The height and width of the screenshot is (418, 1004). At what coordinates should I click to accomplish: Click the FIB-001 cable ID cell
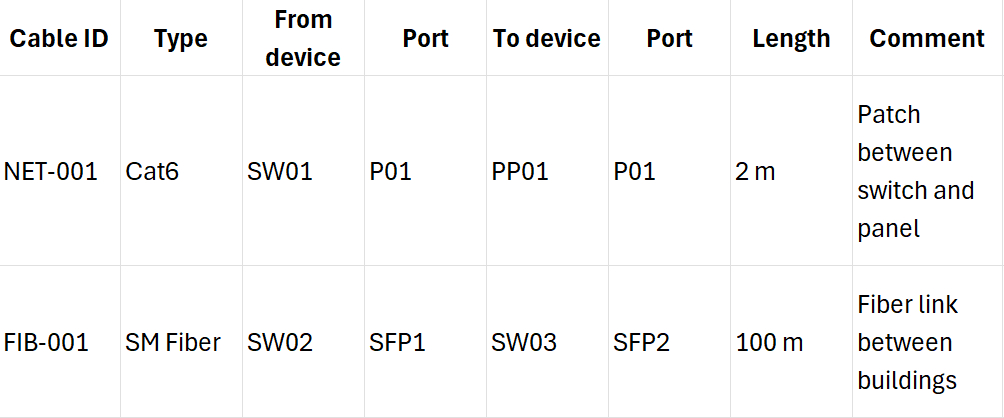(47, 343)
